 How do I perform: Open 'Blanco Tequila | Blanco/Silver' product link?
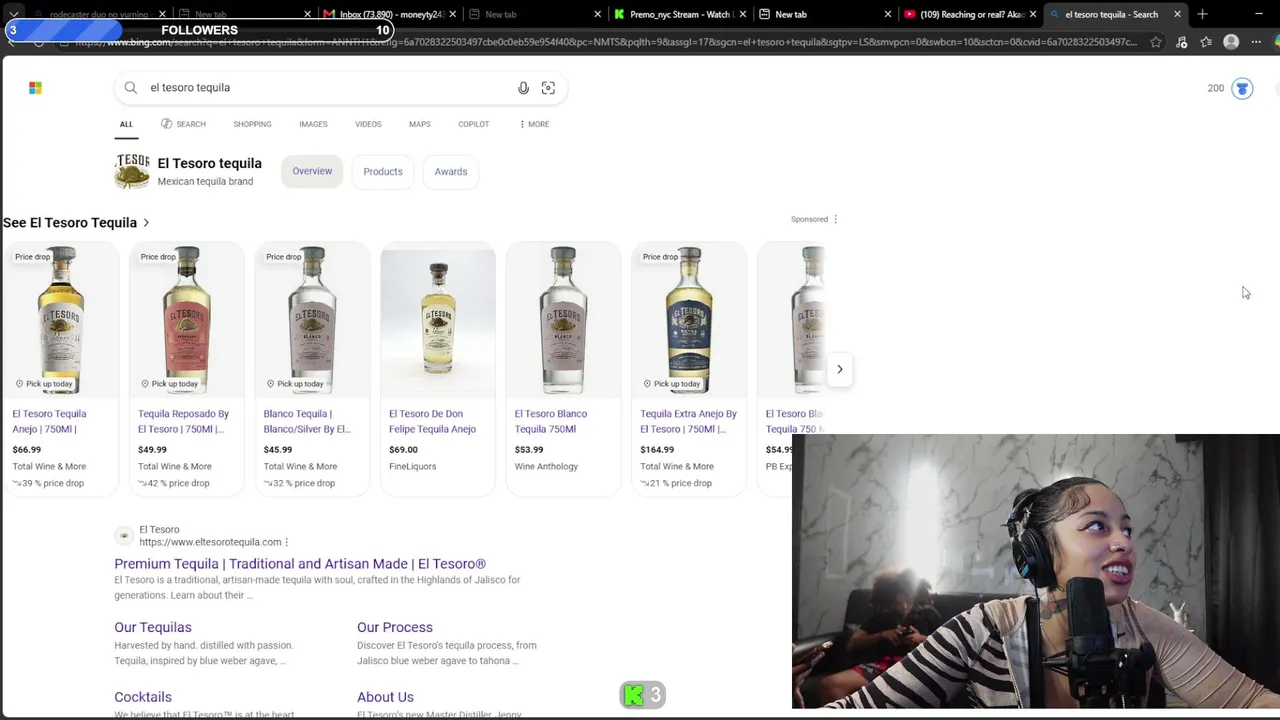click(x=307, y=421)
